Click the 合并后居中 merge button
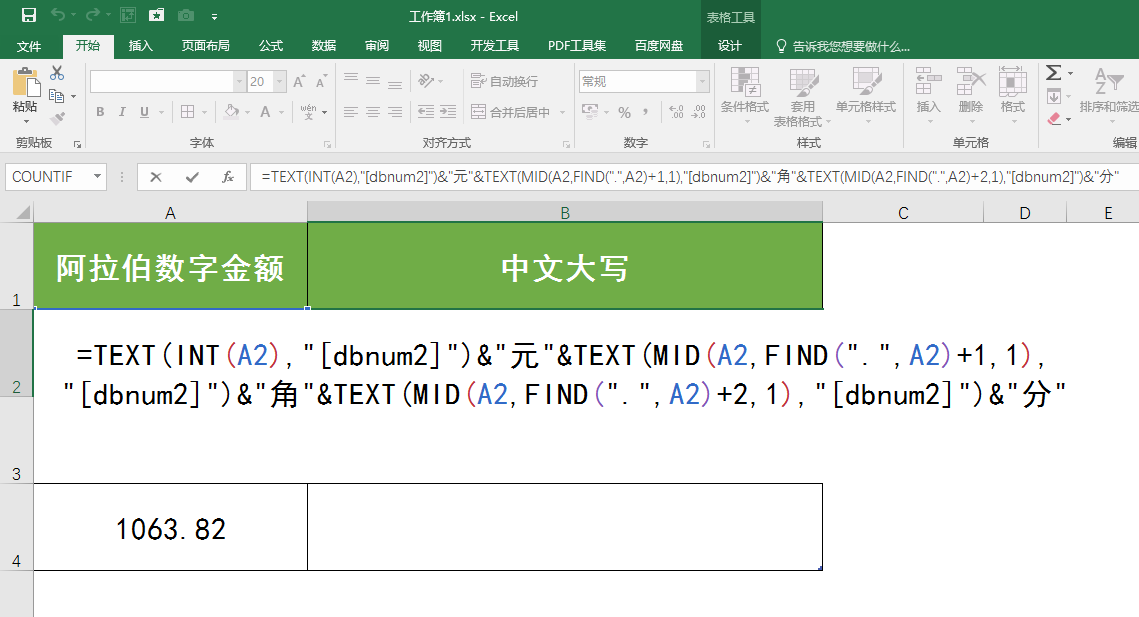 (x=511, y=112)
